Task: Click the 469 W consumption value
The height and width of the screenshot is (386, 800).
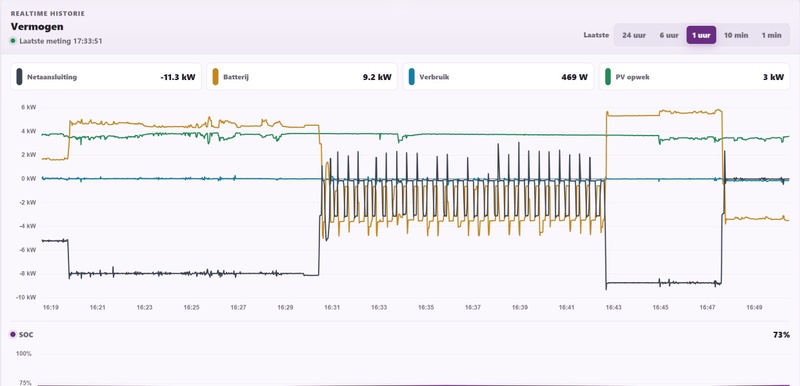Action: pyautogui.click(x=574, y=78)
